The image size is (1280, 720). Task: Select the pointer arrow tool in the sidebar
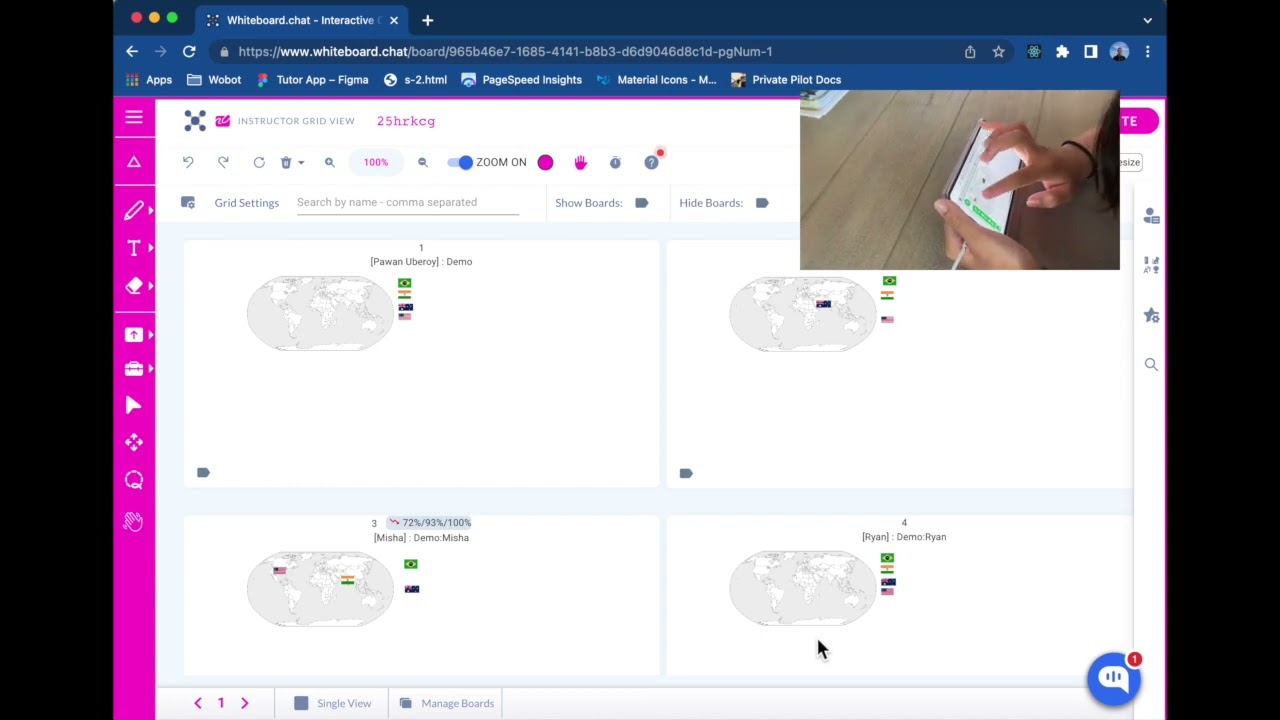[134, 405]
